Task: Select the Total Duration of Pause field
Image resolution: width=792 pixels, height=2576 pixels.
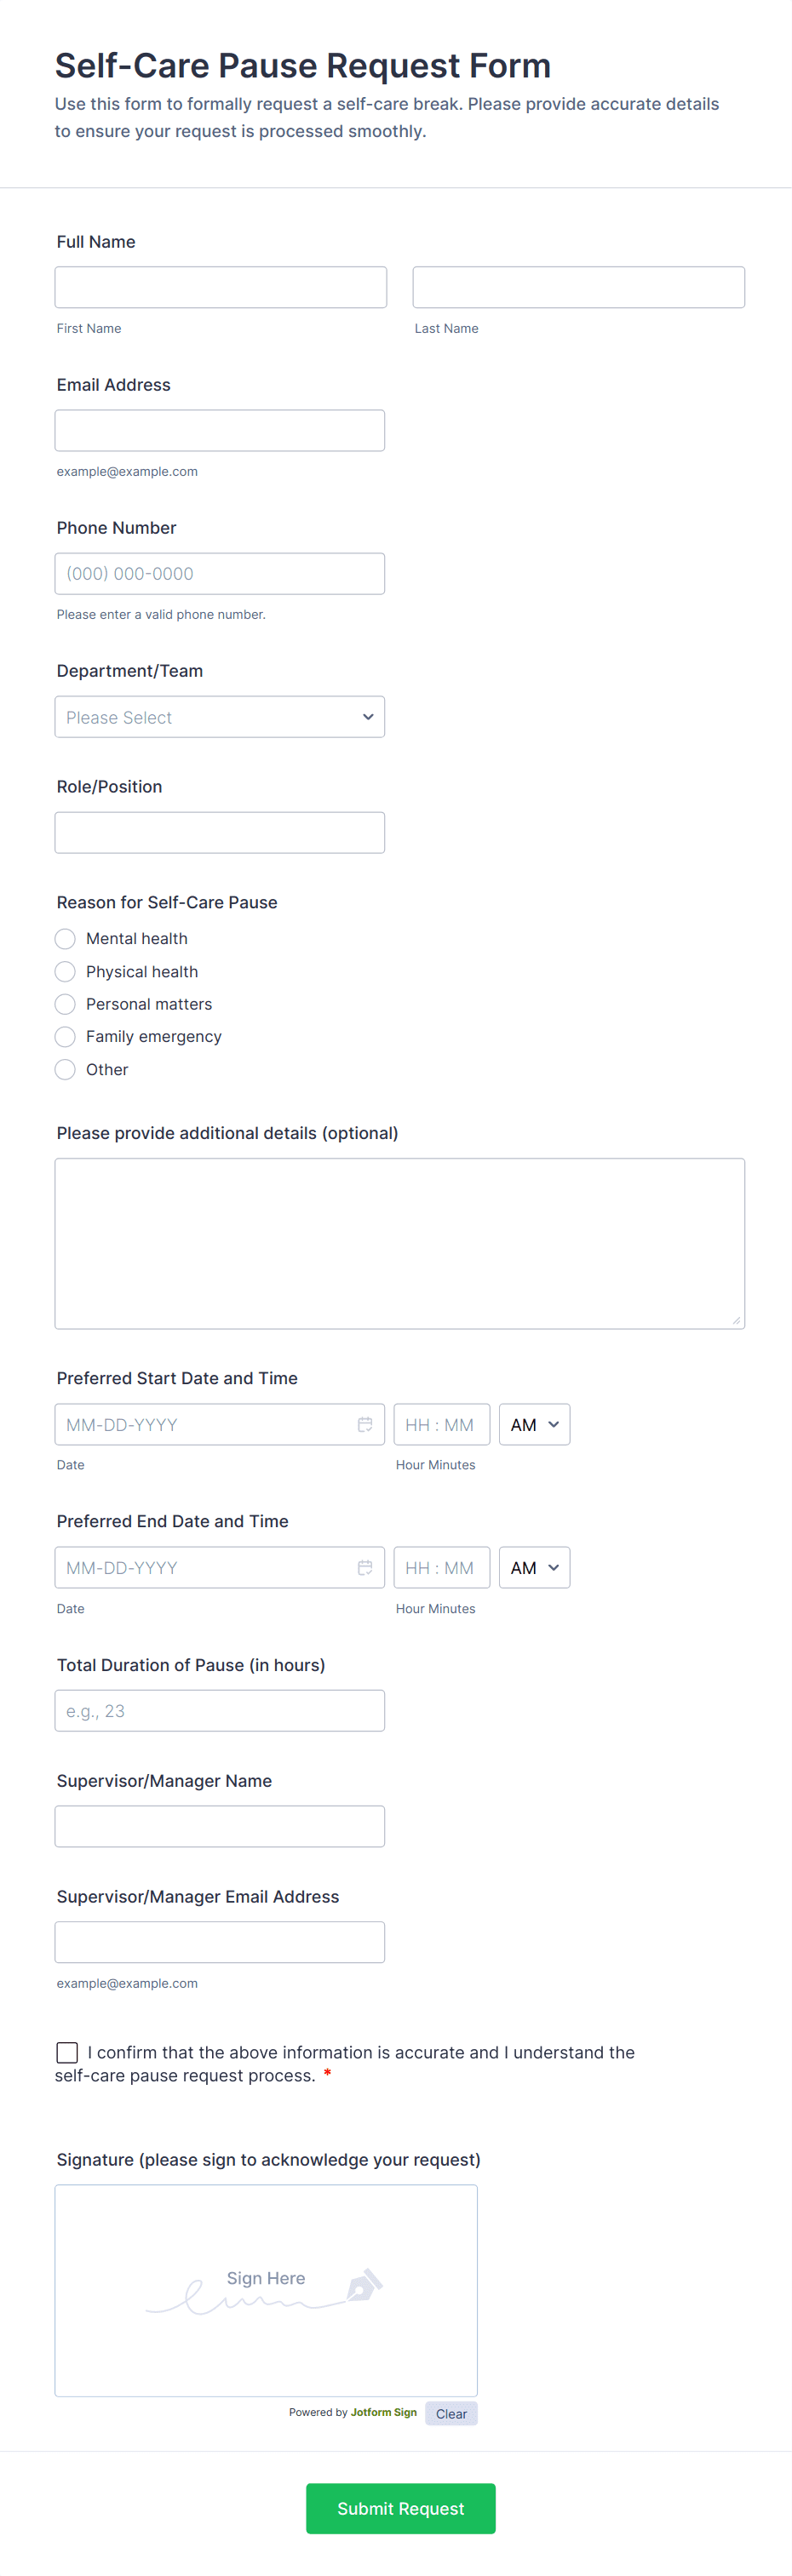Action: [220, 1710]
